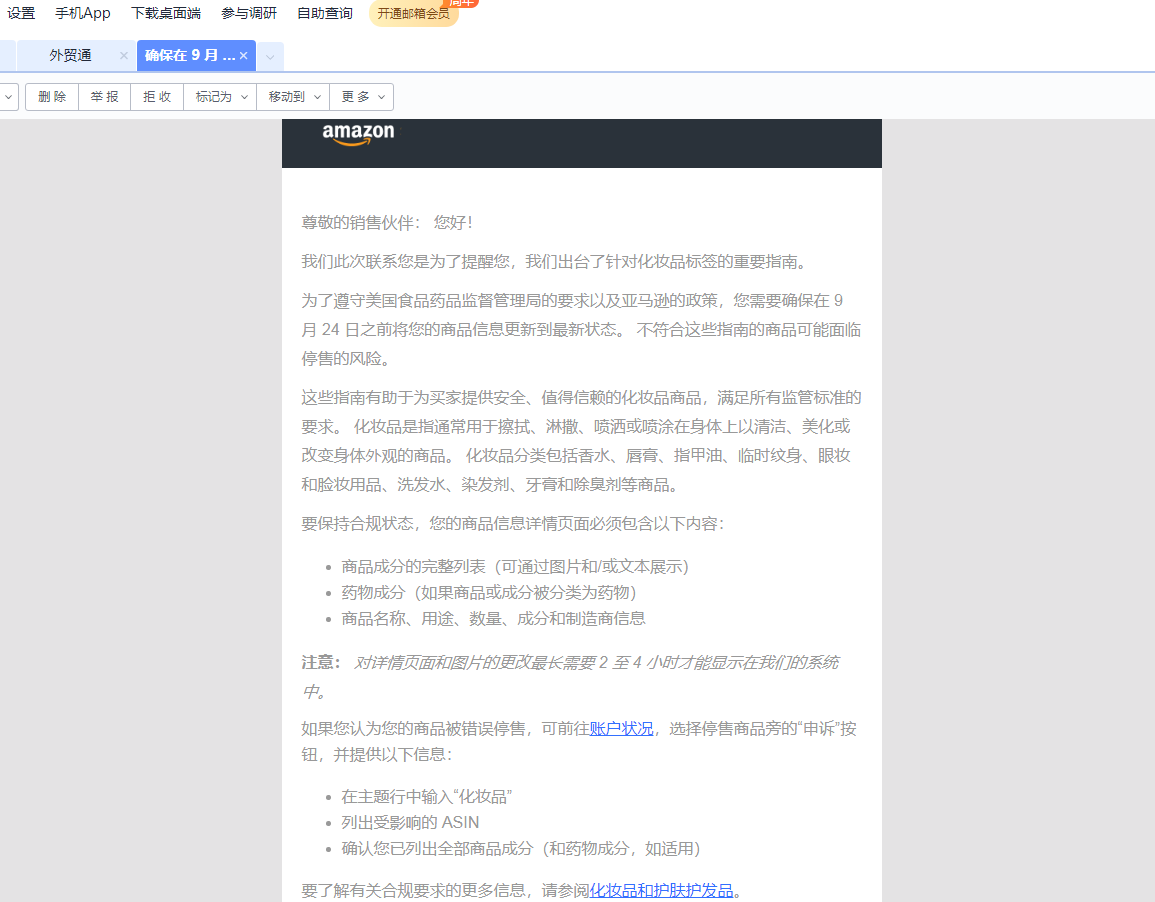
Task: Click the bullet 商品成分的完整列表
Action: (x=515, y=567)
